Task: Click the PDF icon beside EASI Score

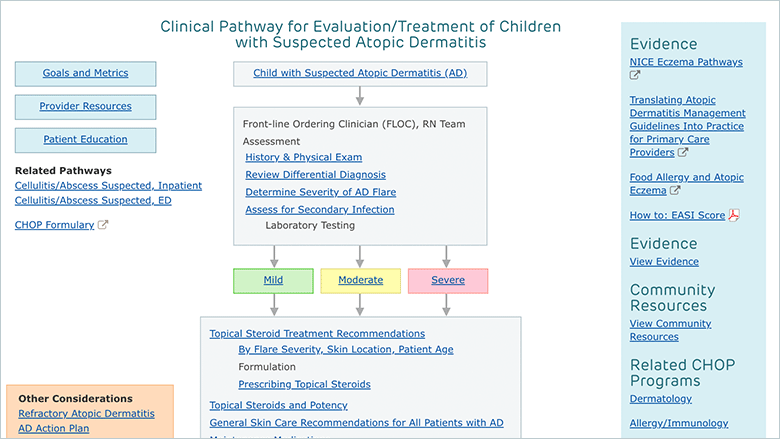Action: click(x=734, y=215)
